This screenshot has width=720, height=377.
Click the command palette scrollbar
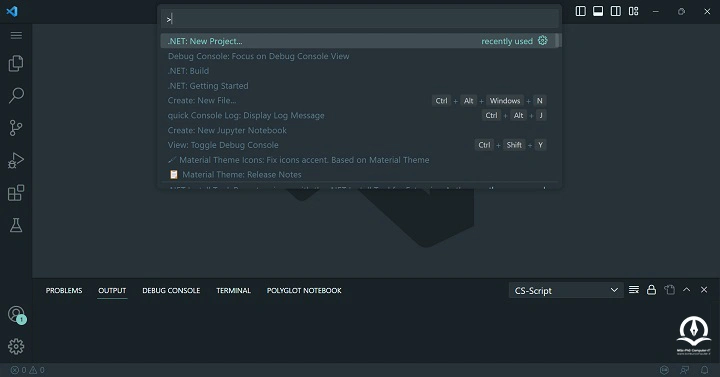point(557,40)
